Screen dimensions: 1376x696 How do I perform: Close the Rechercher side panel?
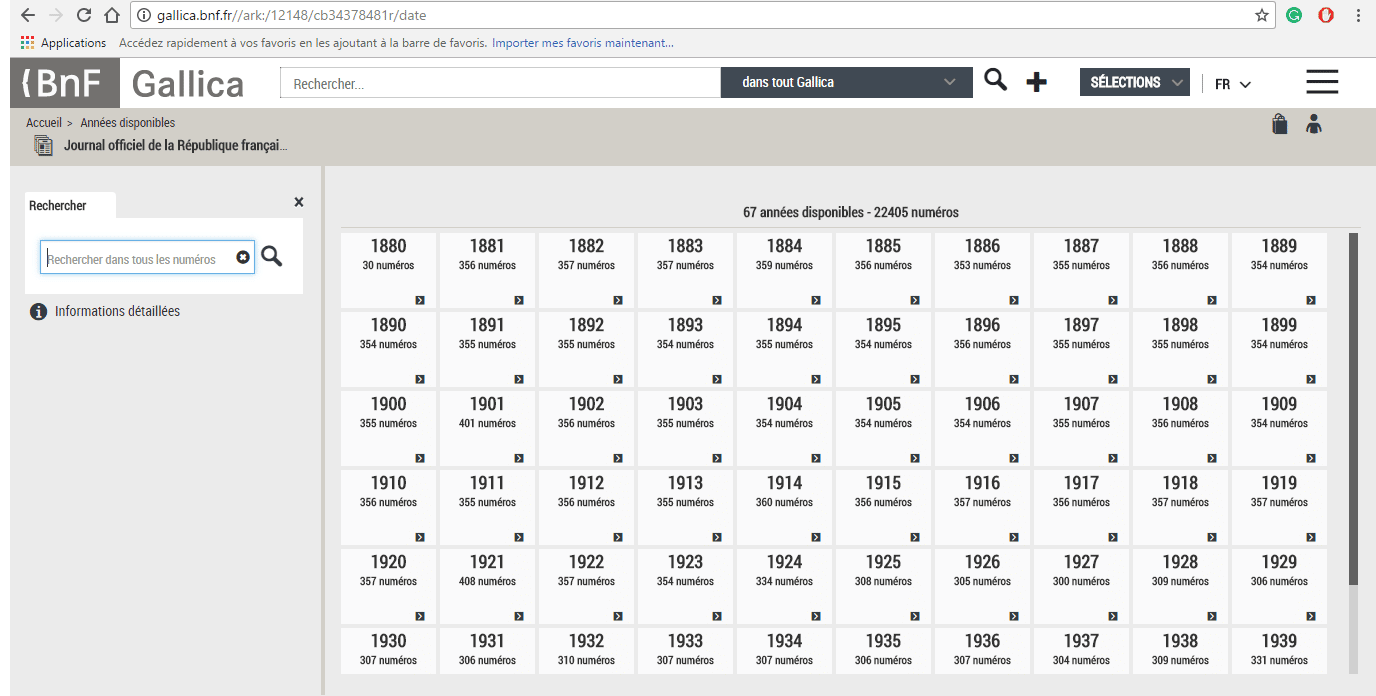coord(299,202)
